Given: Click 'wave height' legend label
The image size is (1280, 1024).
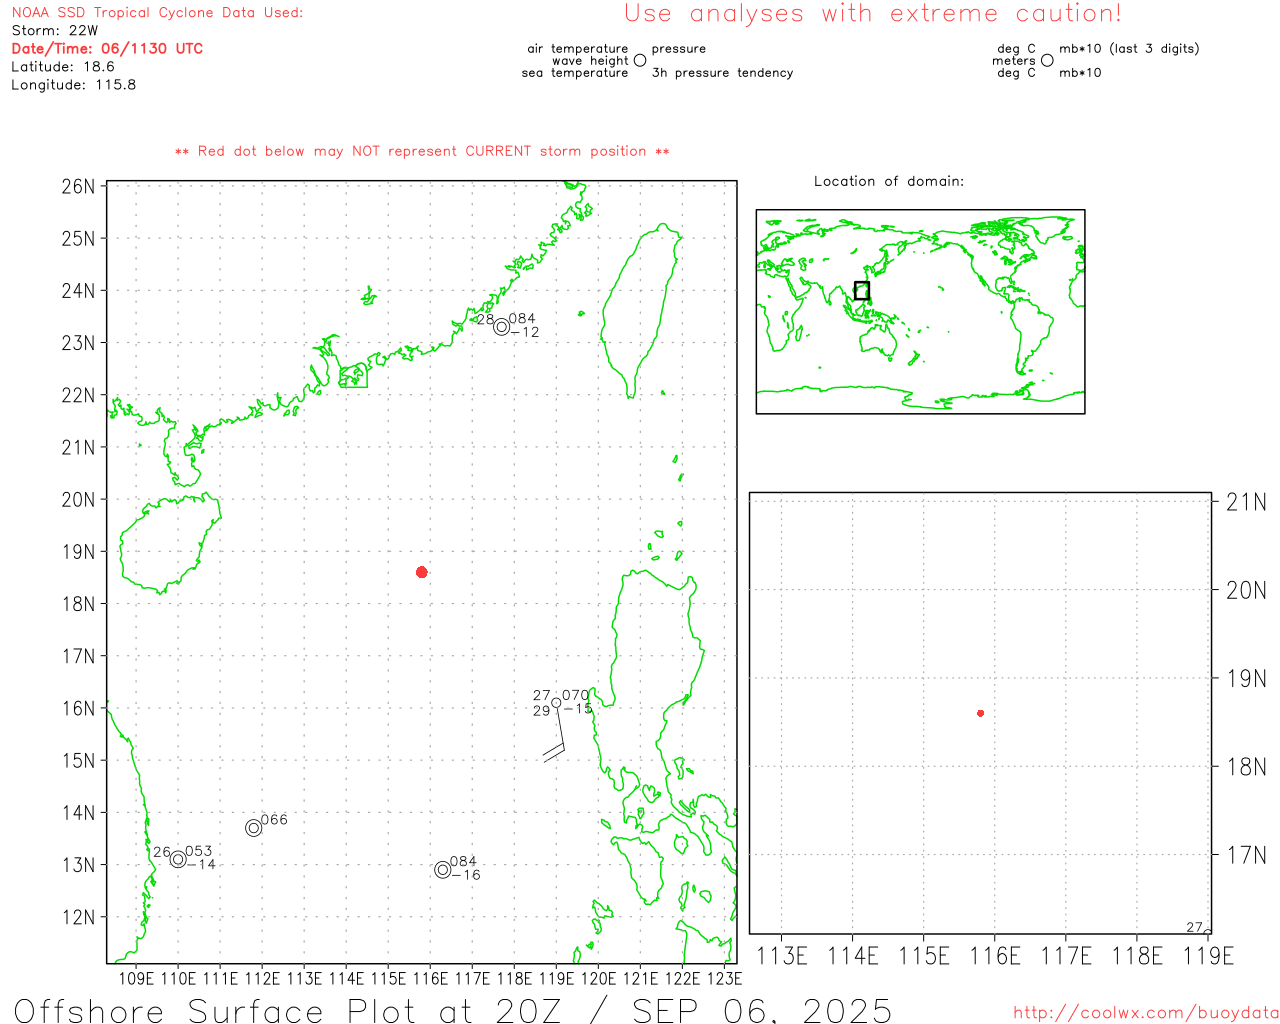Looking at the screenshot, I should coord(590,60).
